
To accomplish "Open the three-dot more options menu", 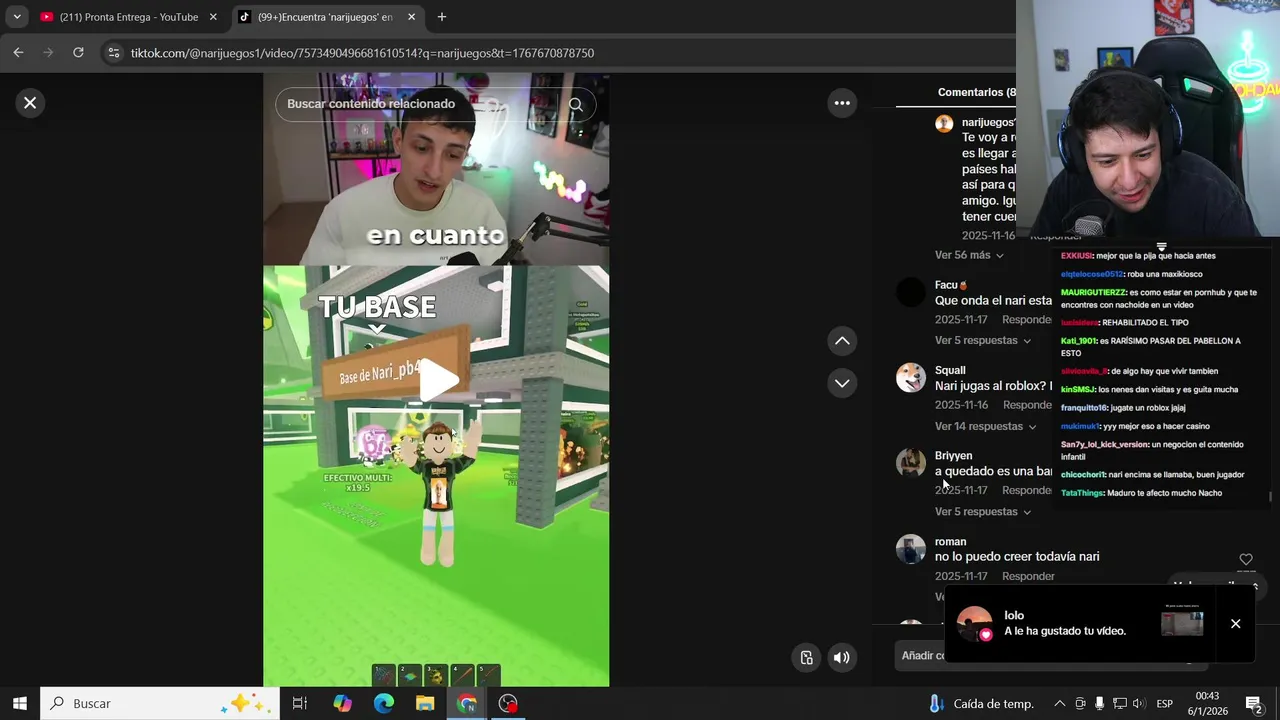I will [842, 103].
